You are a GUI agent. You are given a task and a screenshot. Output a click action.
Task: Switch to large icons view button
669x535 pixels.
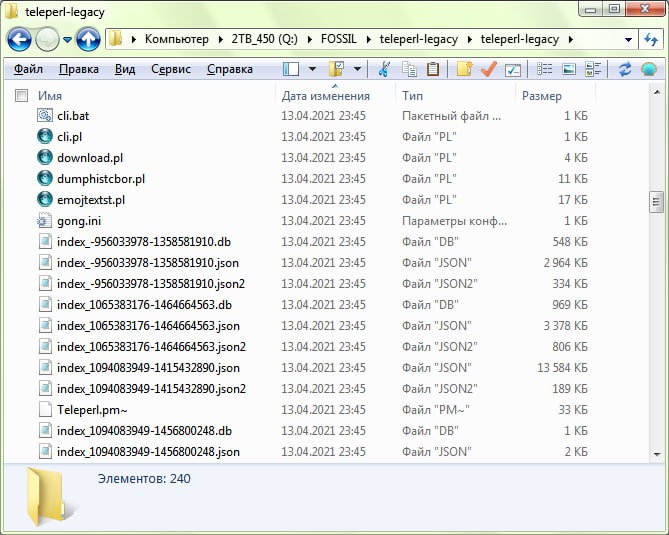[569, 69]
